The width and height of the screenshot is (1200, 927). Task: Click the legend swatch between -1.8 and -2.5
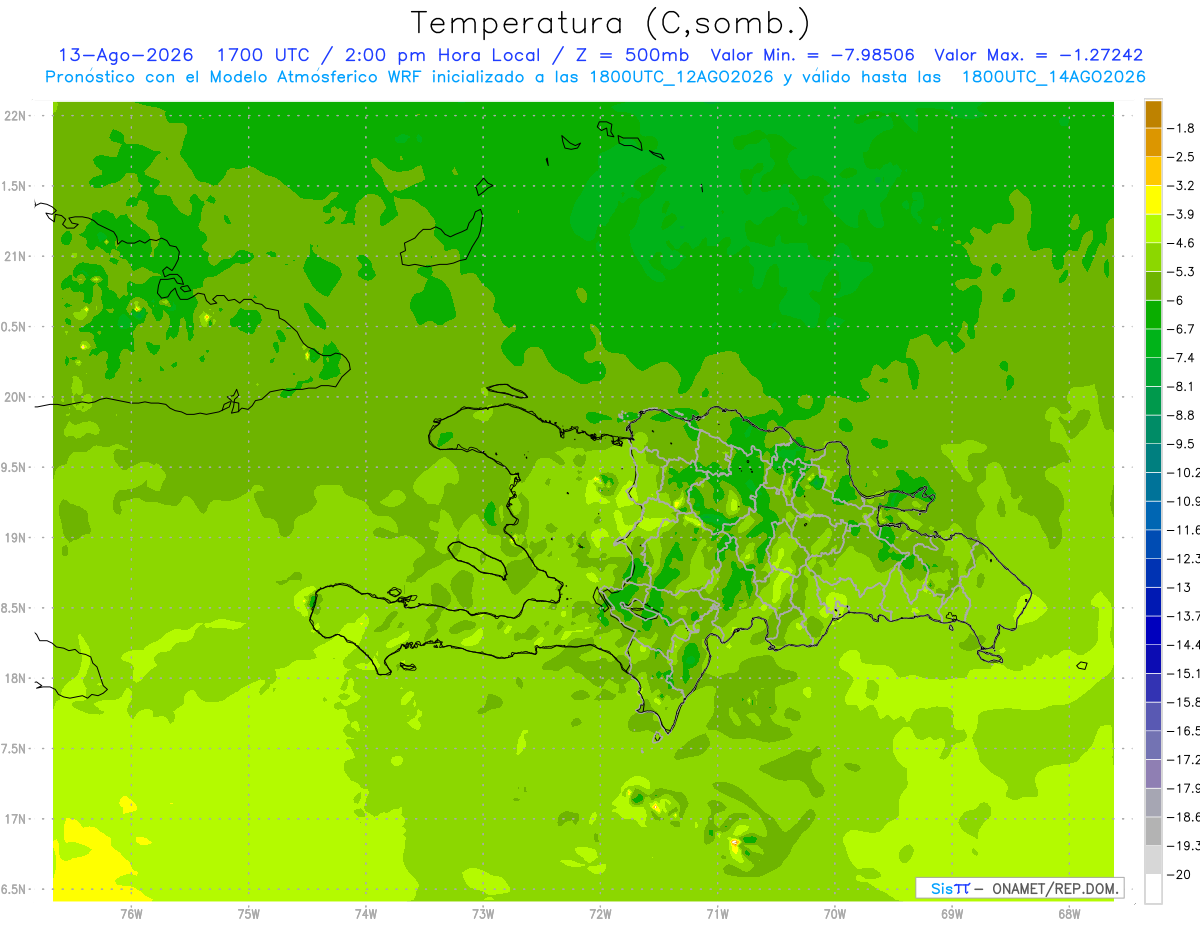1153,142
